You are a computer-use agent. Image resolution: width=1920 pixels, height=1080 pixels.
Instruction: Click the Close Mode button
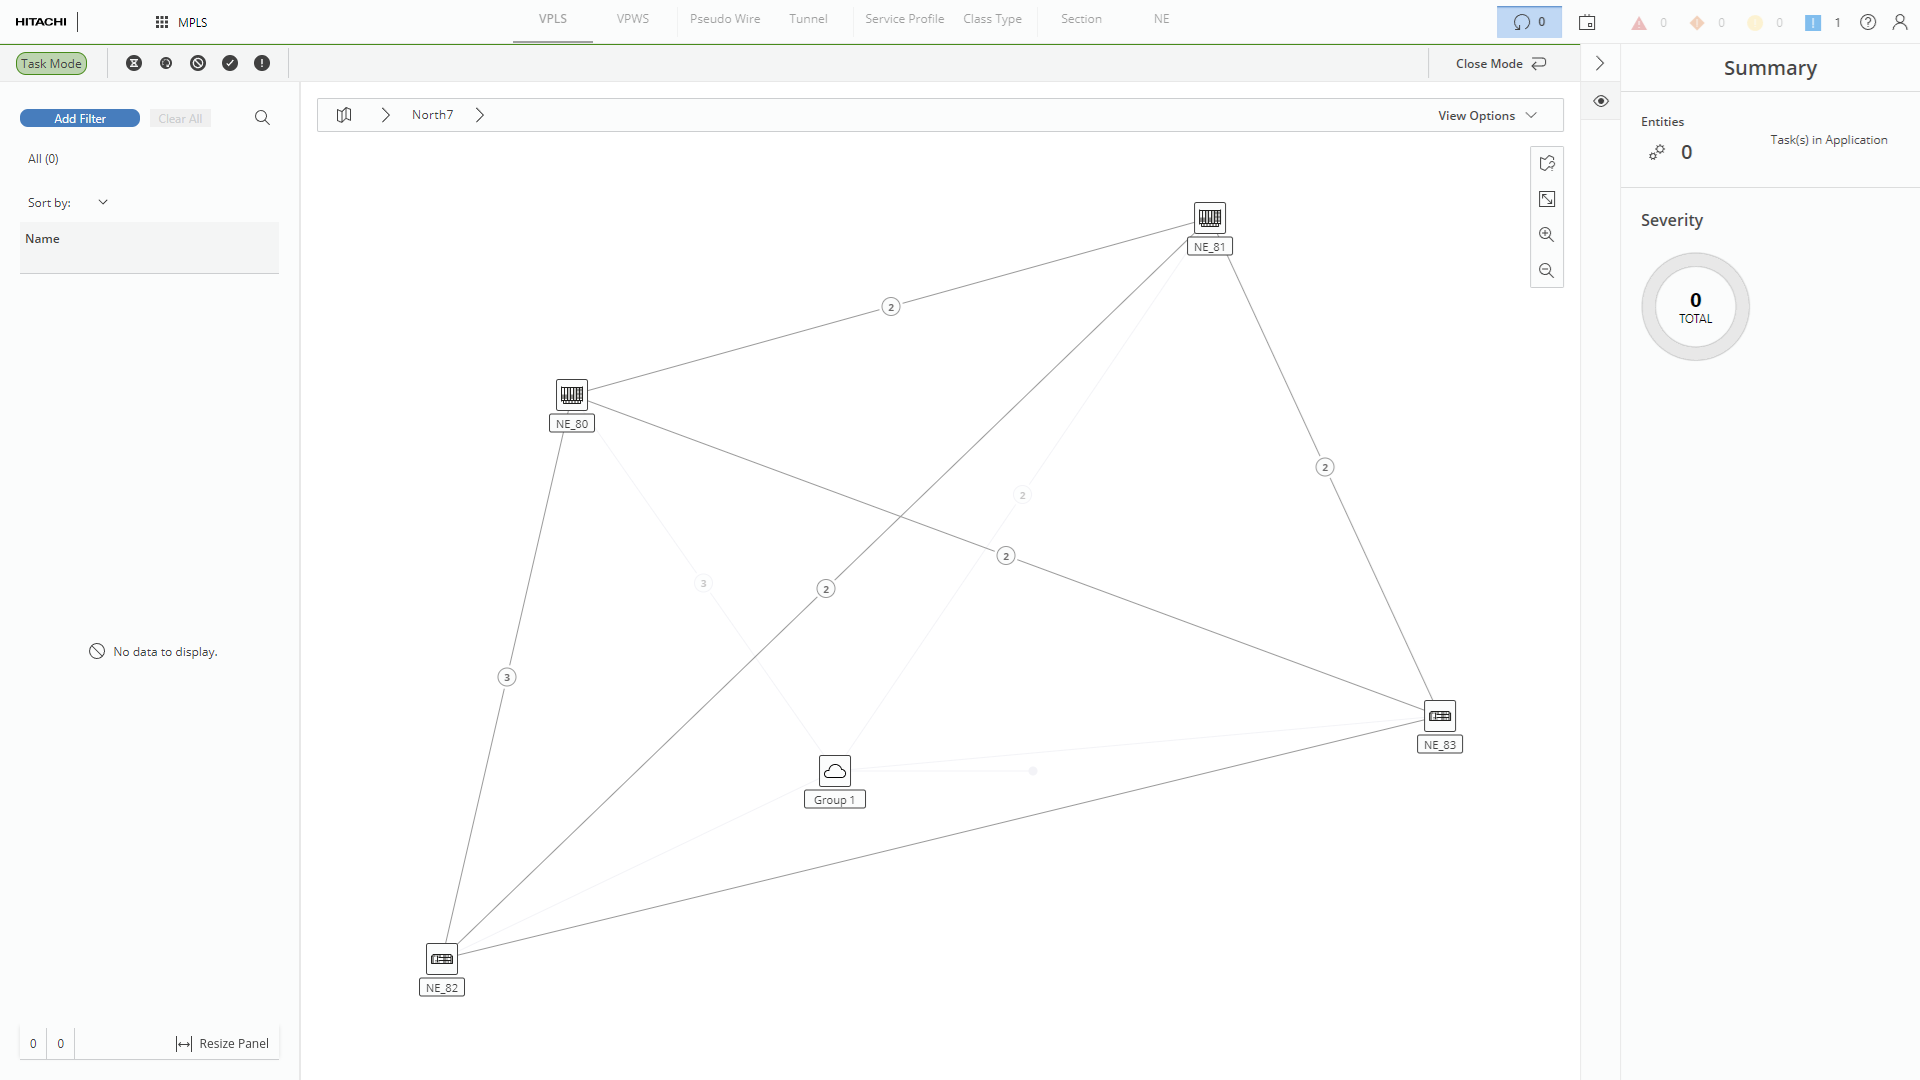point(1501,63)
